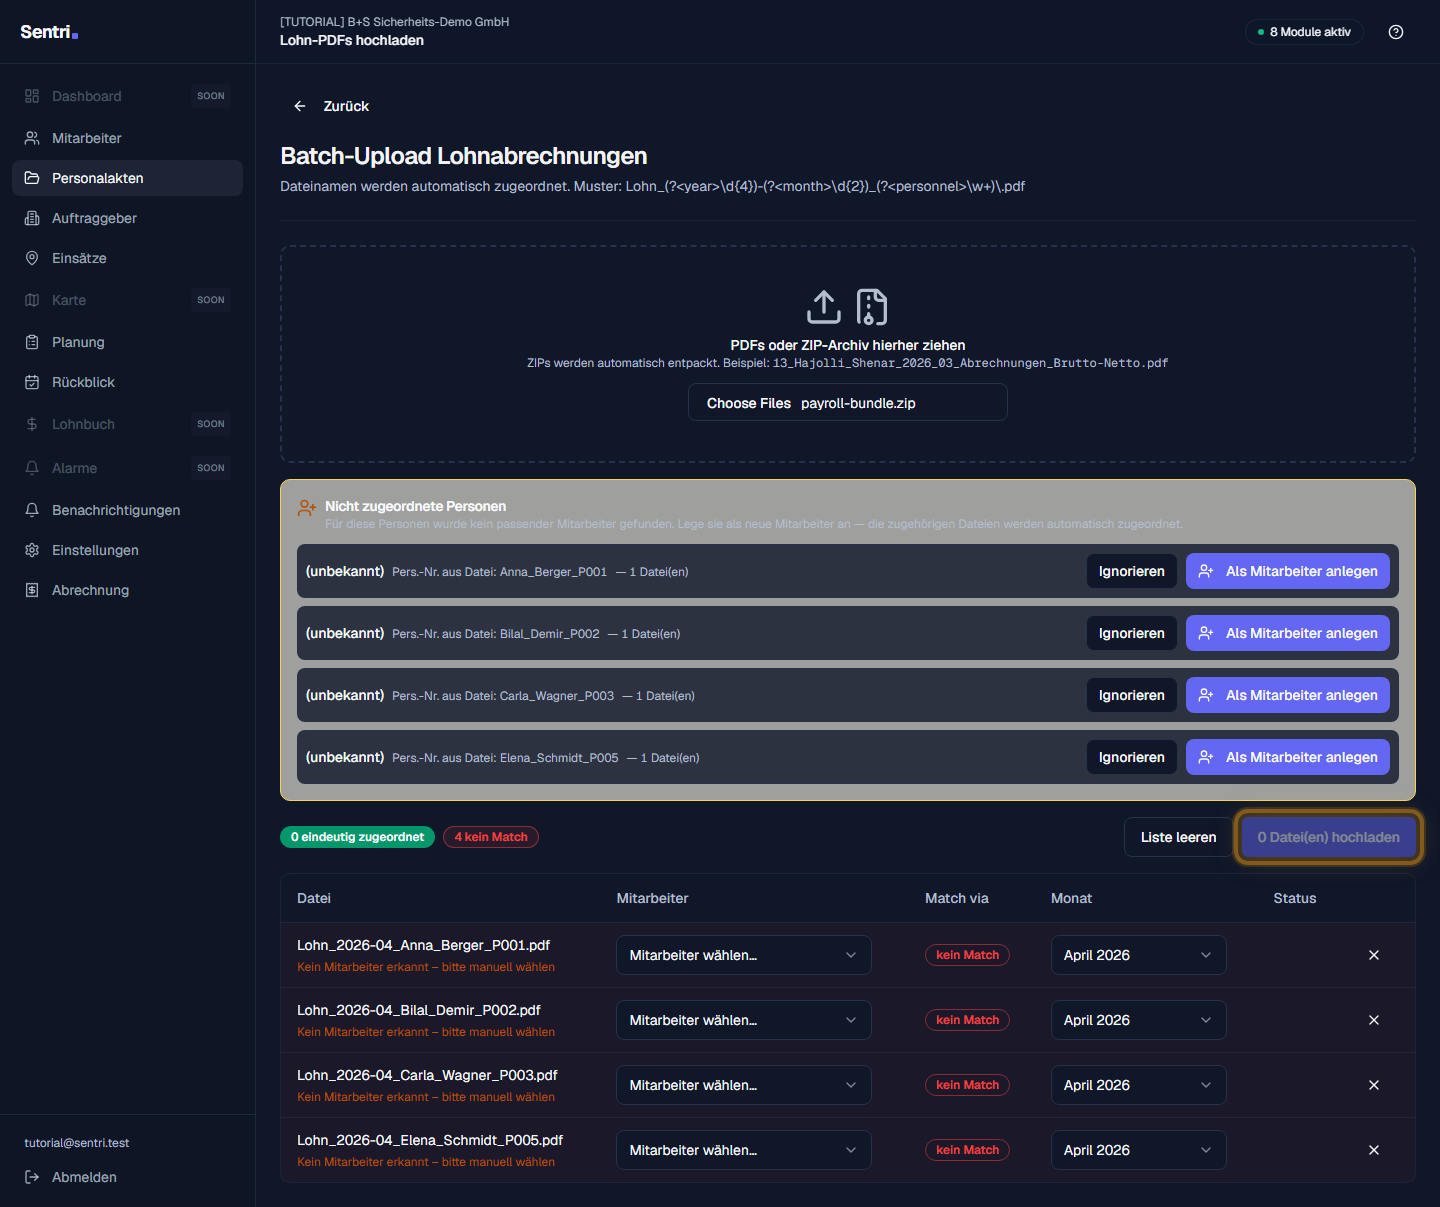The width and height of the screenshot is (1440, 1207).
Task: Open the April 2026 dropdown for Elena Schmidt
Action: coord(1138,1150)
